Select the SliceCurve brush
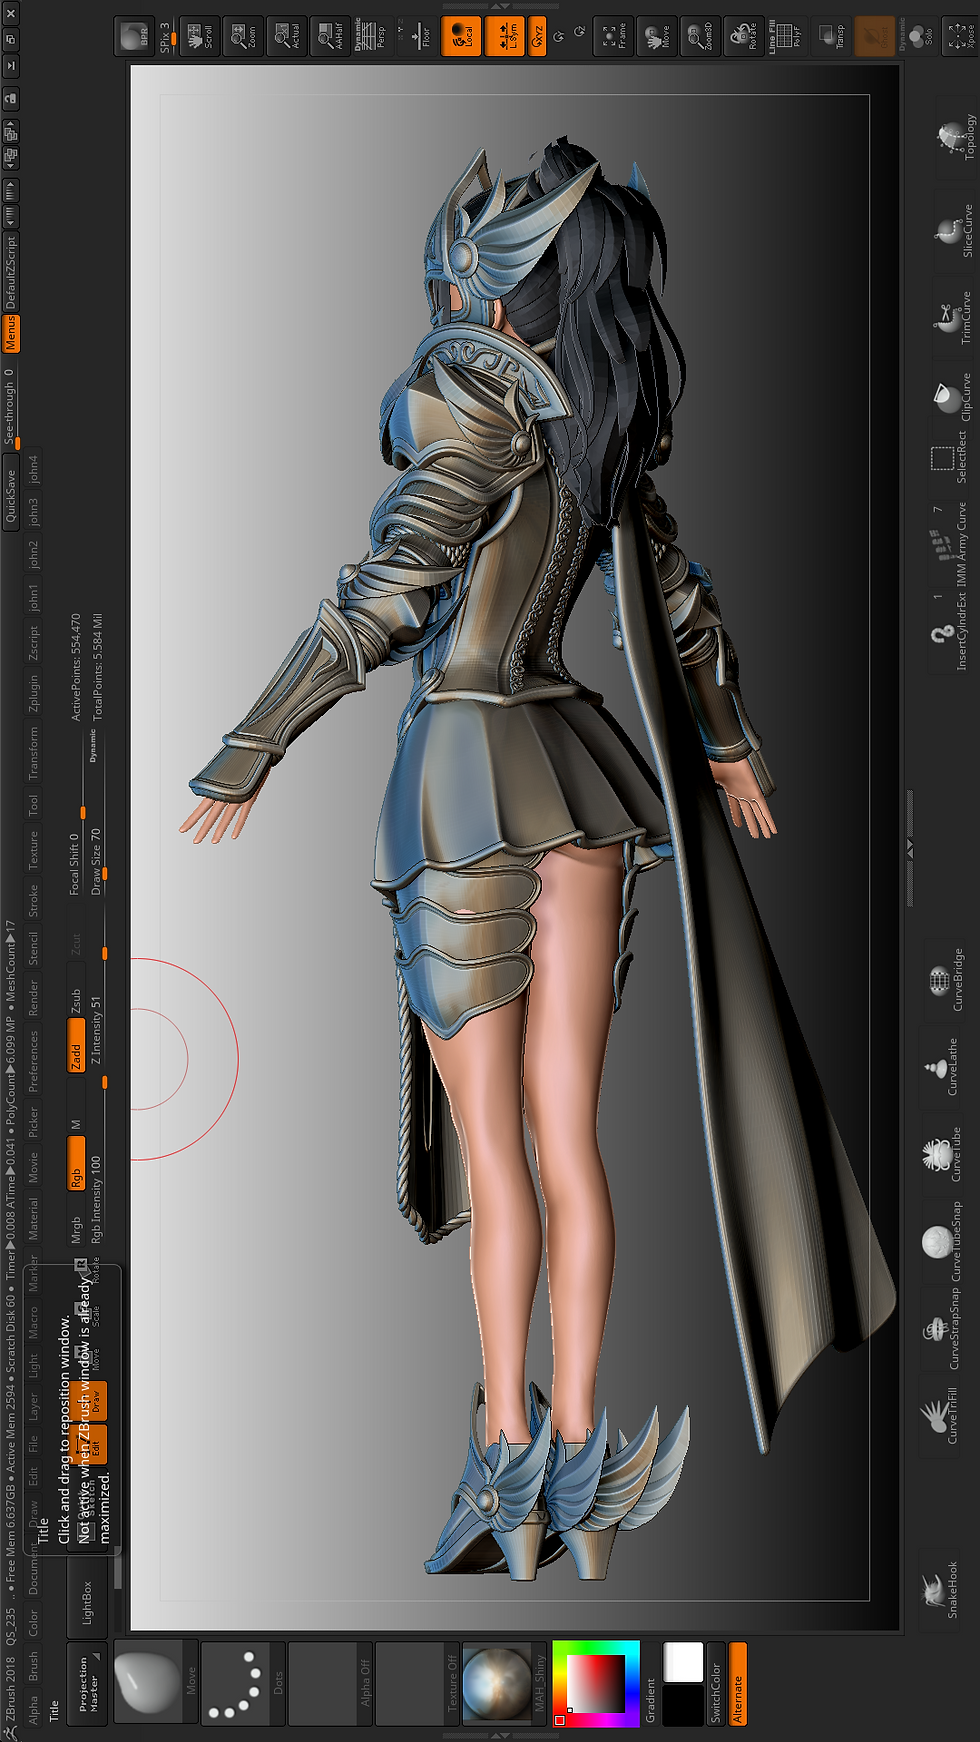 [956, 230]
